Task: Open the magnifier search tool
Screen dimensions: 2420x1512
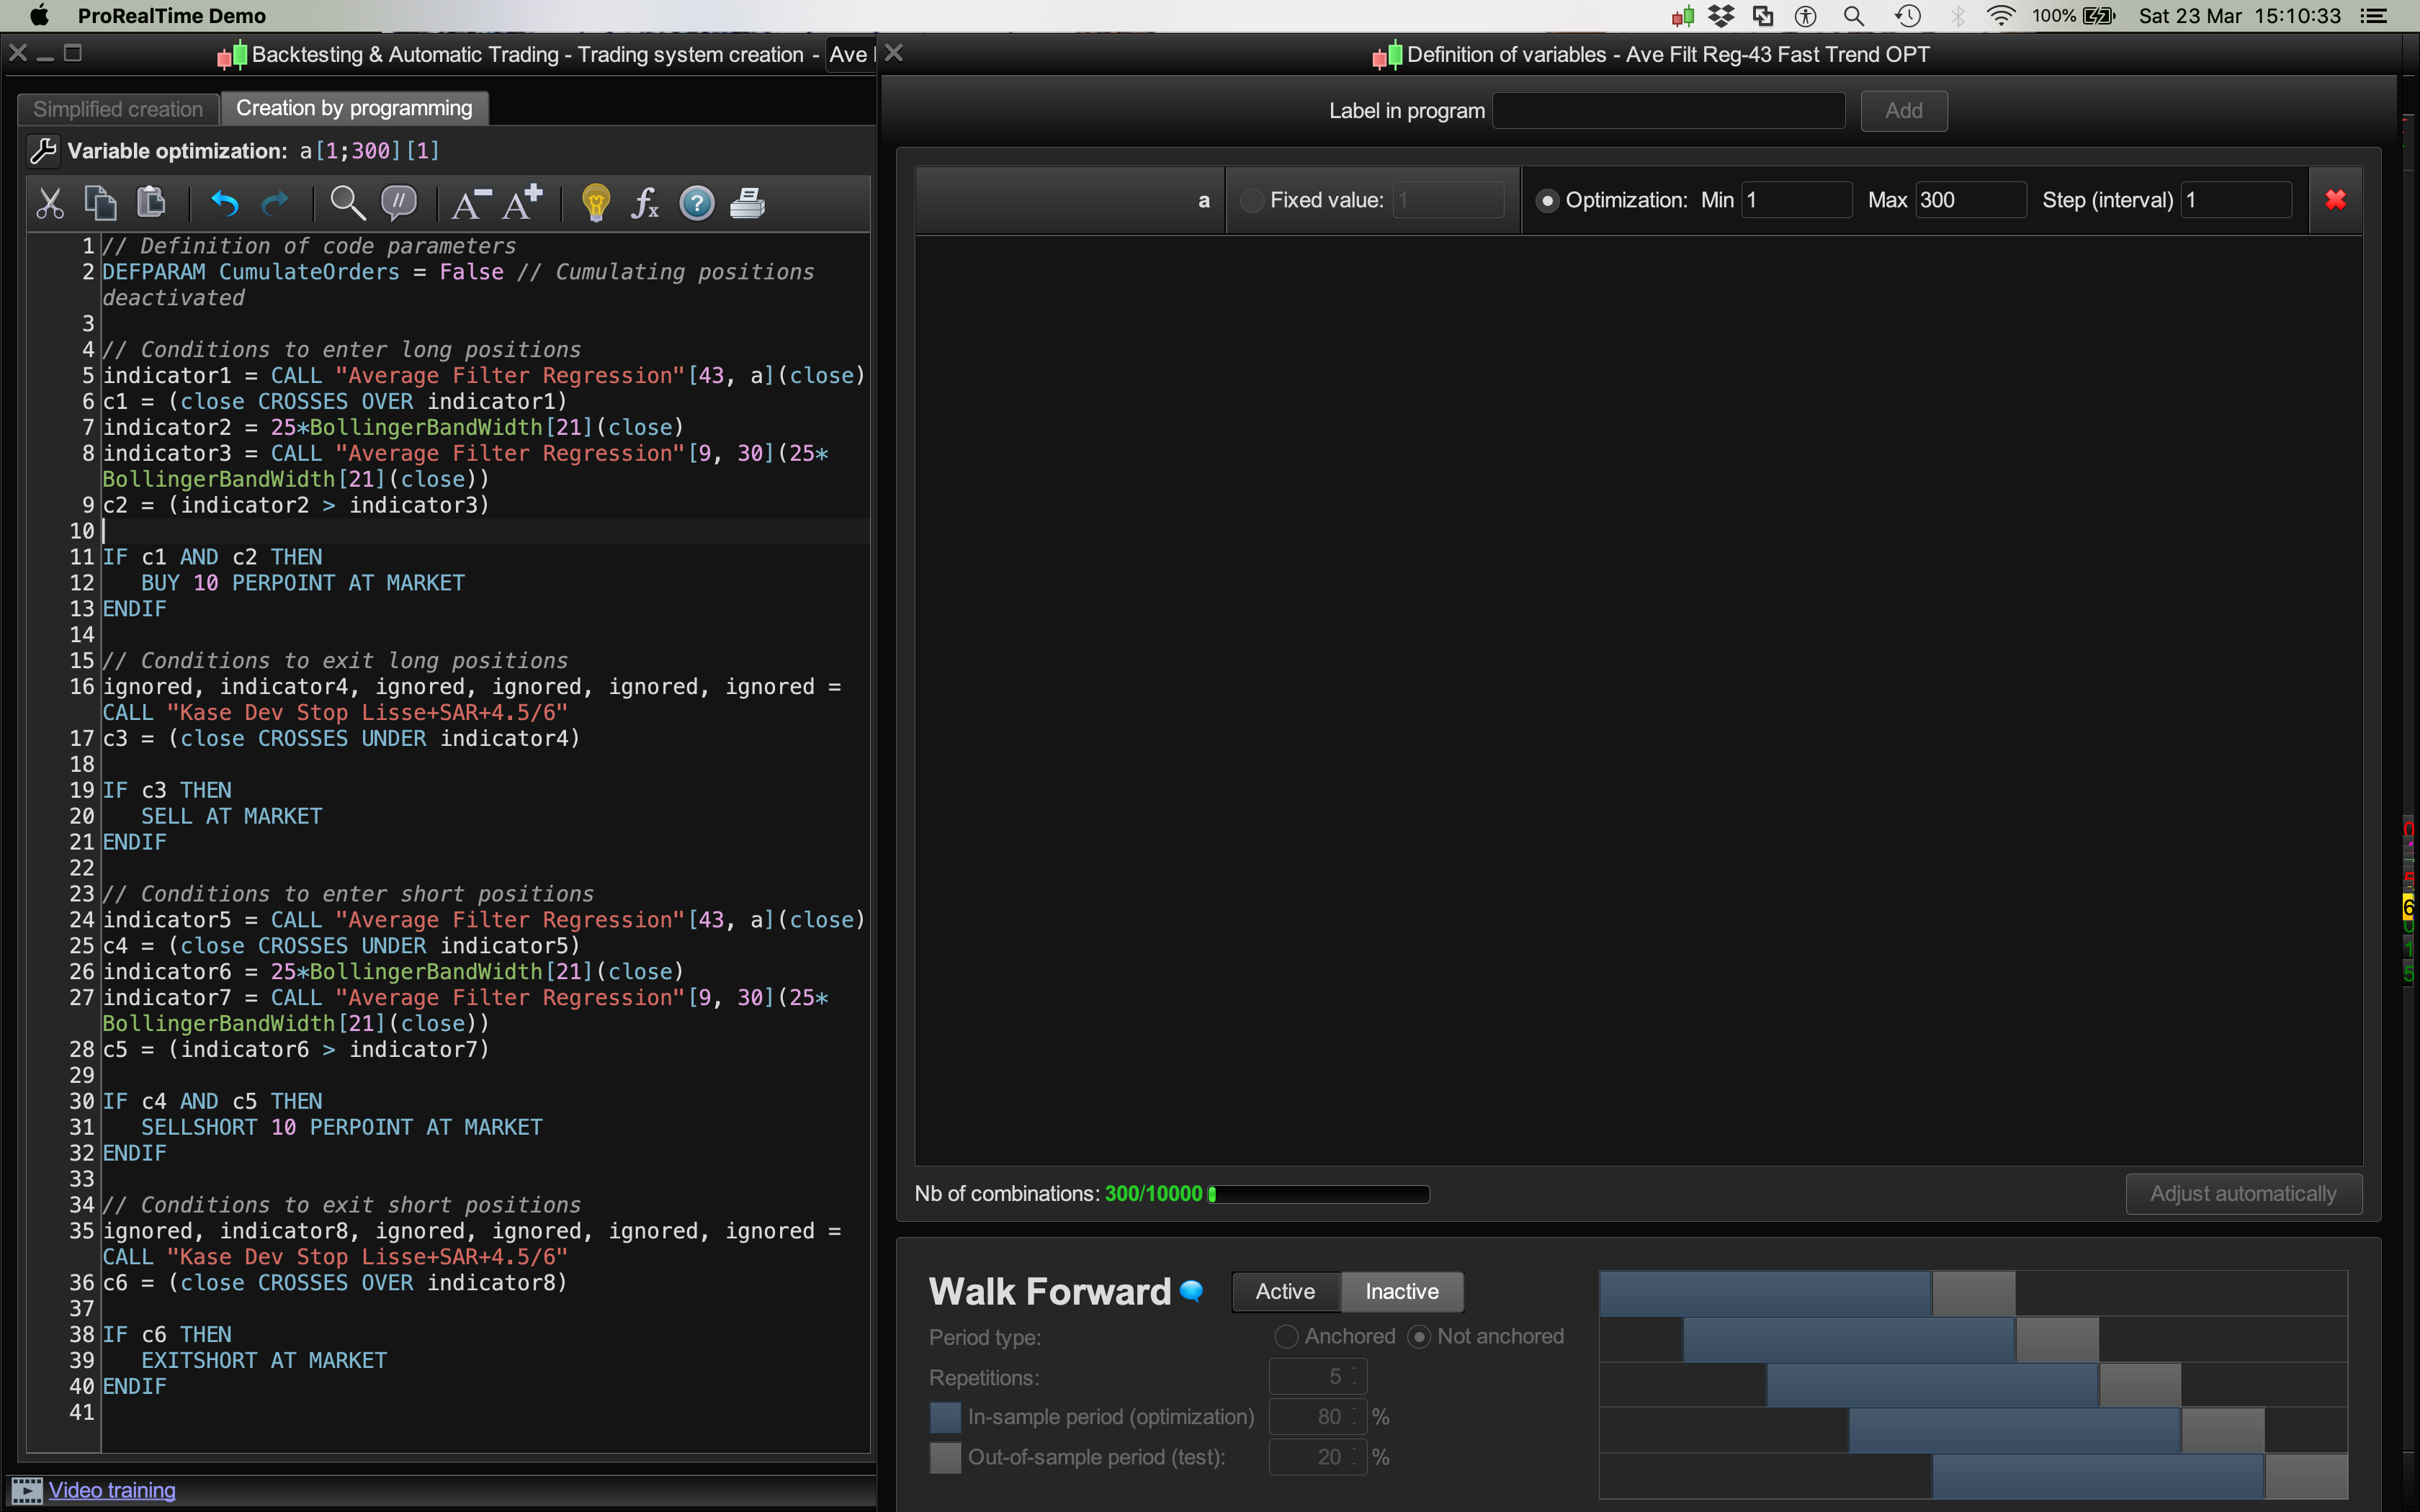Action: click(347, 203)
